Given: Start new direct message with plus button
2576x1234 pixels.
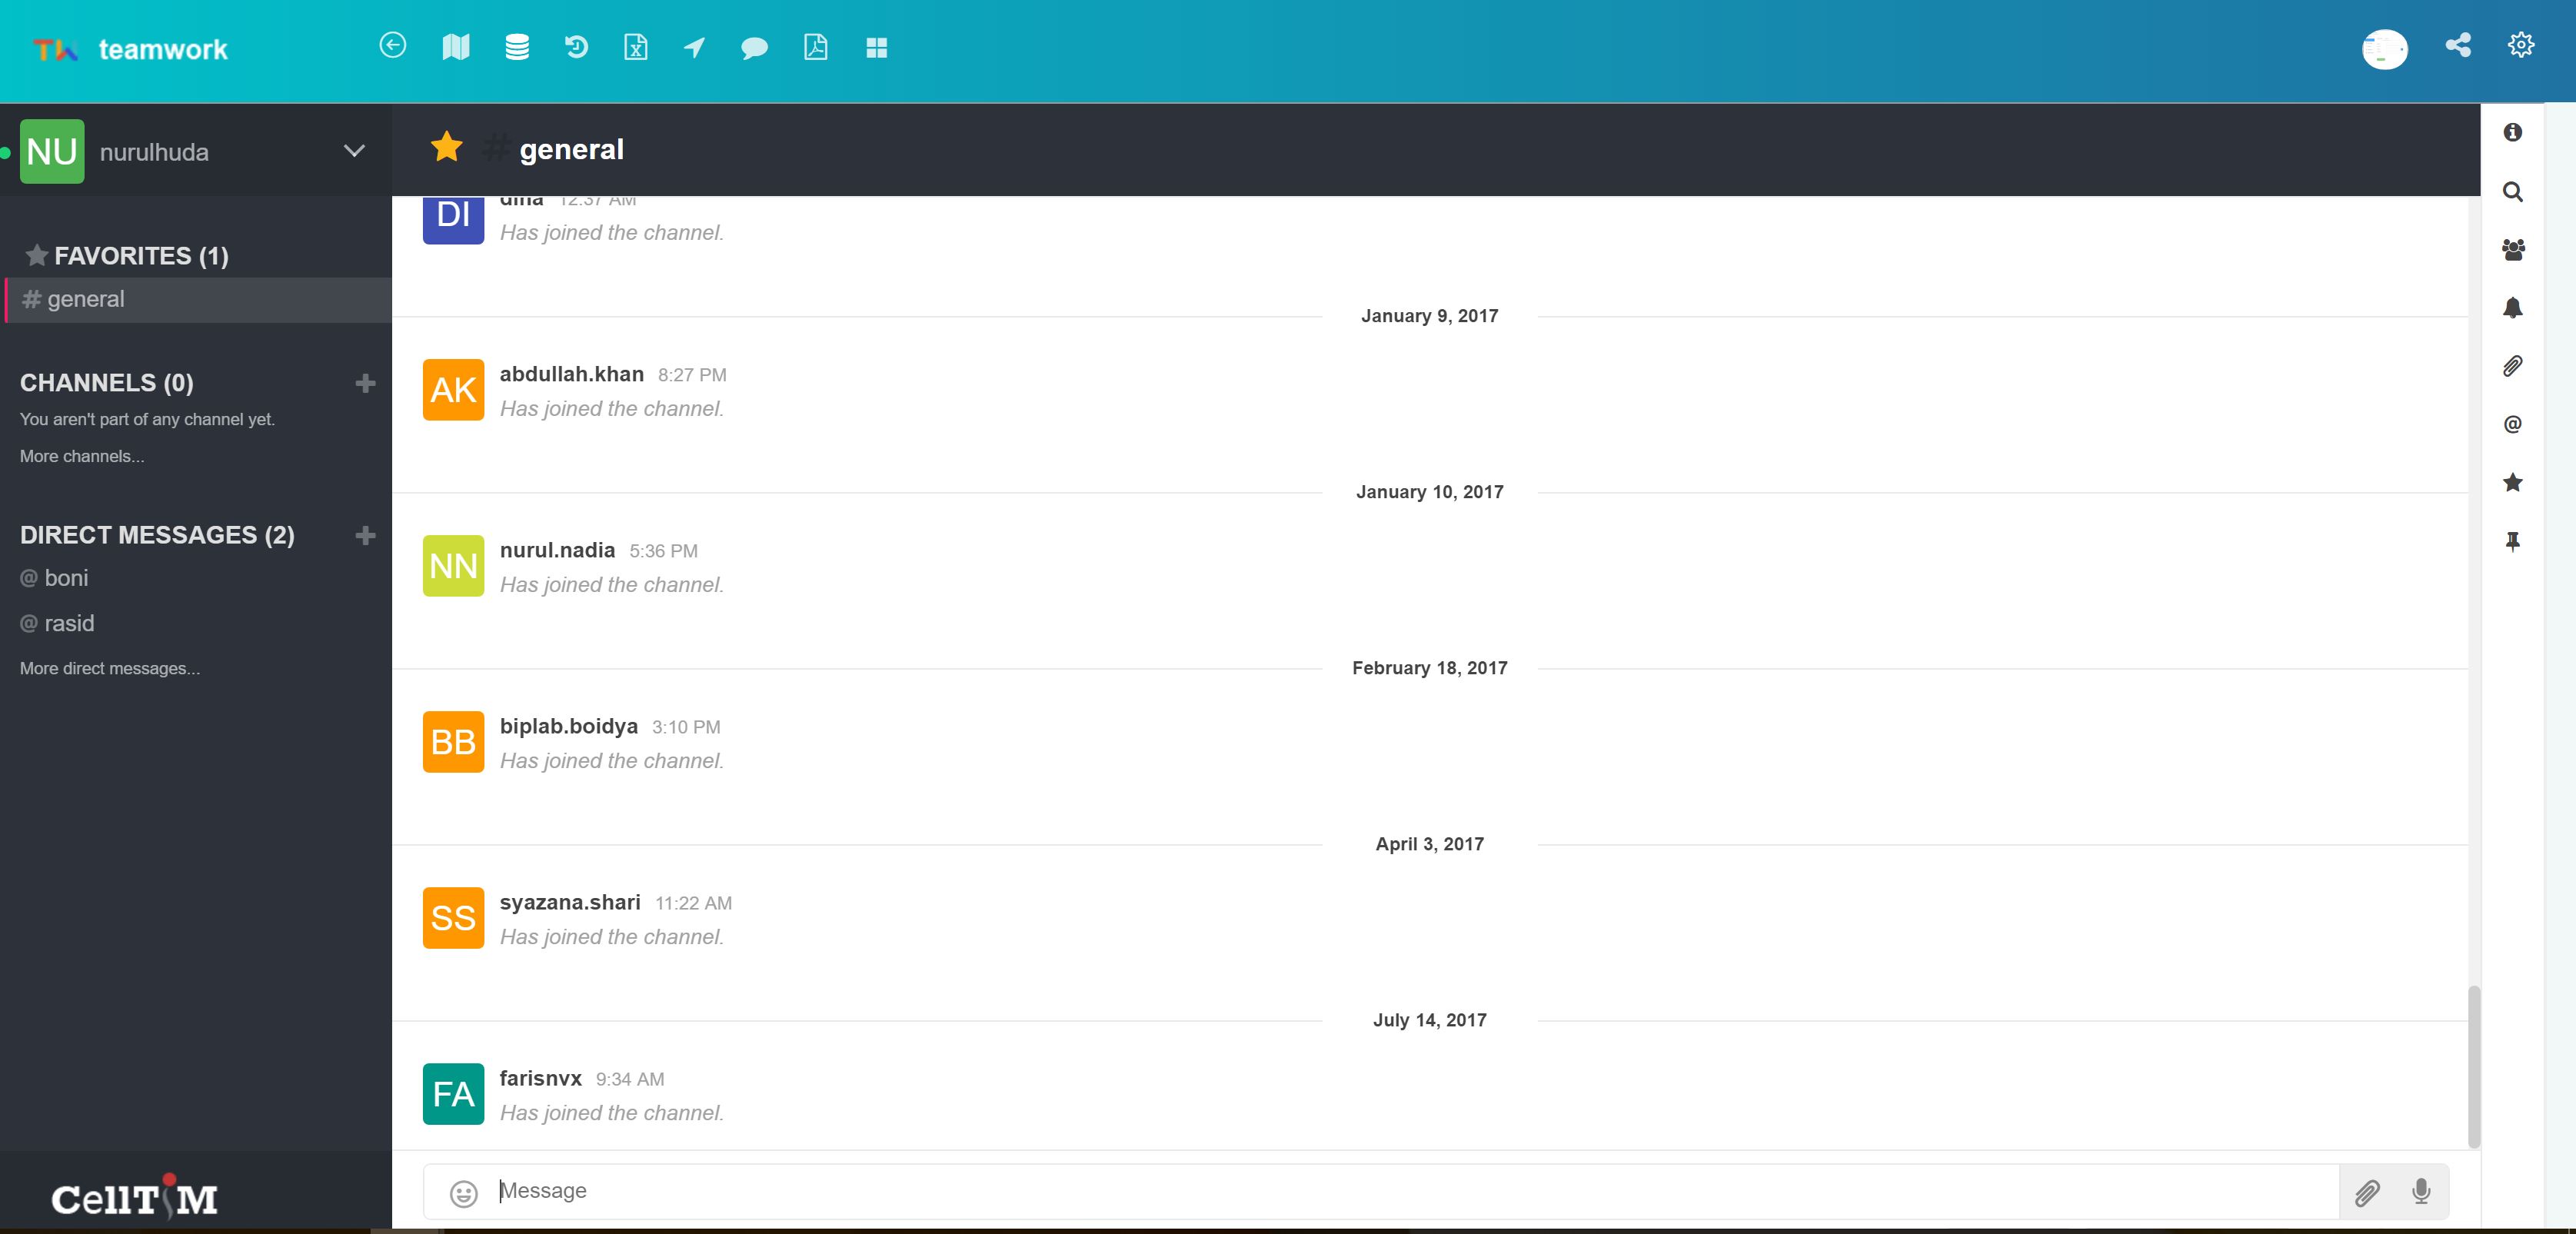Looking at the screenshot, I should [x=365, y=535].
